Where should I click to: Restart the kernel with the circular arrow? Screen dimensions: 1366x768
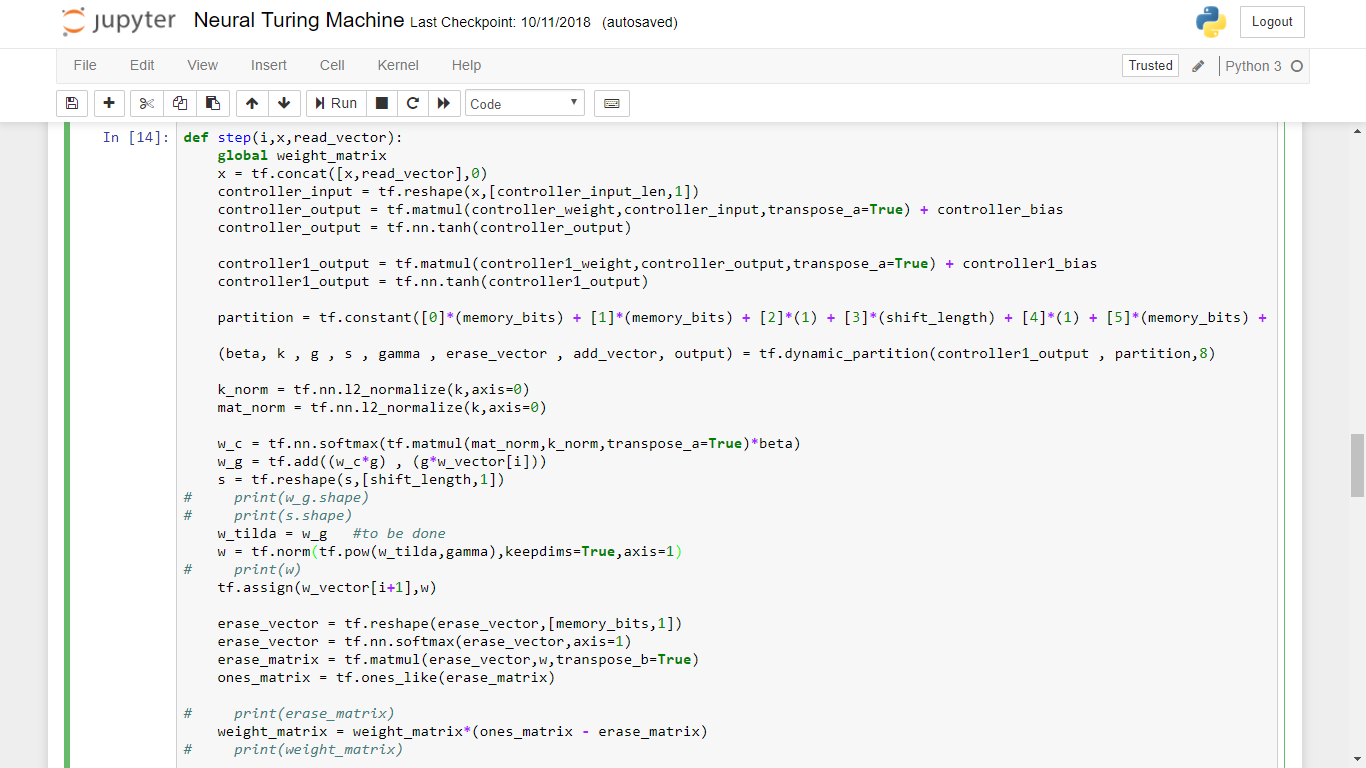(412, 103)
